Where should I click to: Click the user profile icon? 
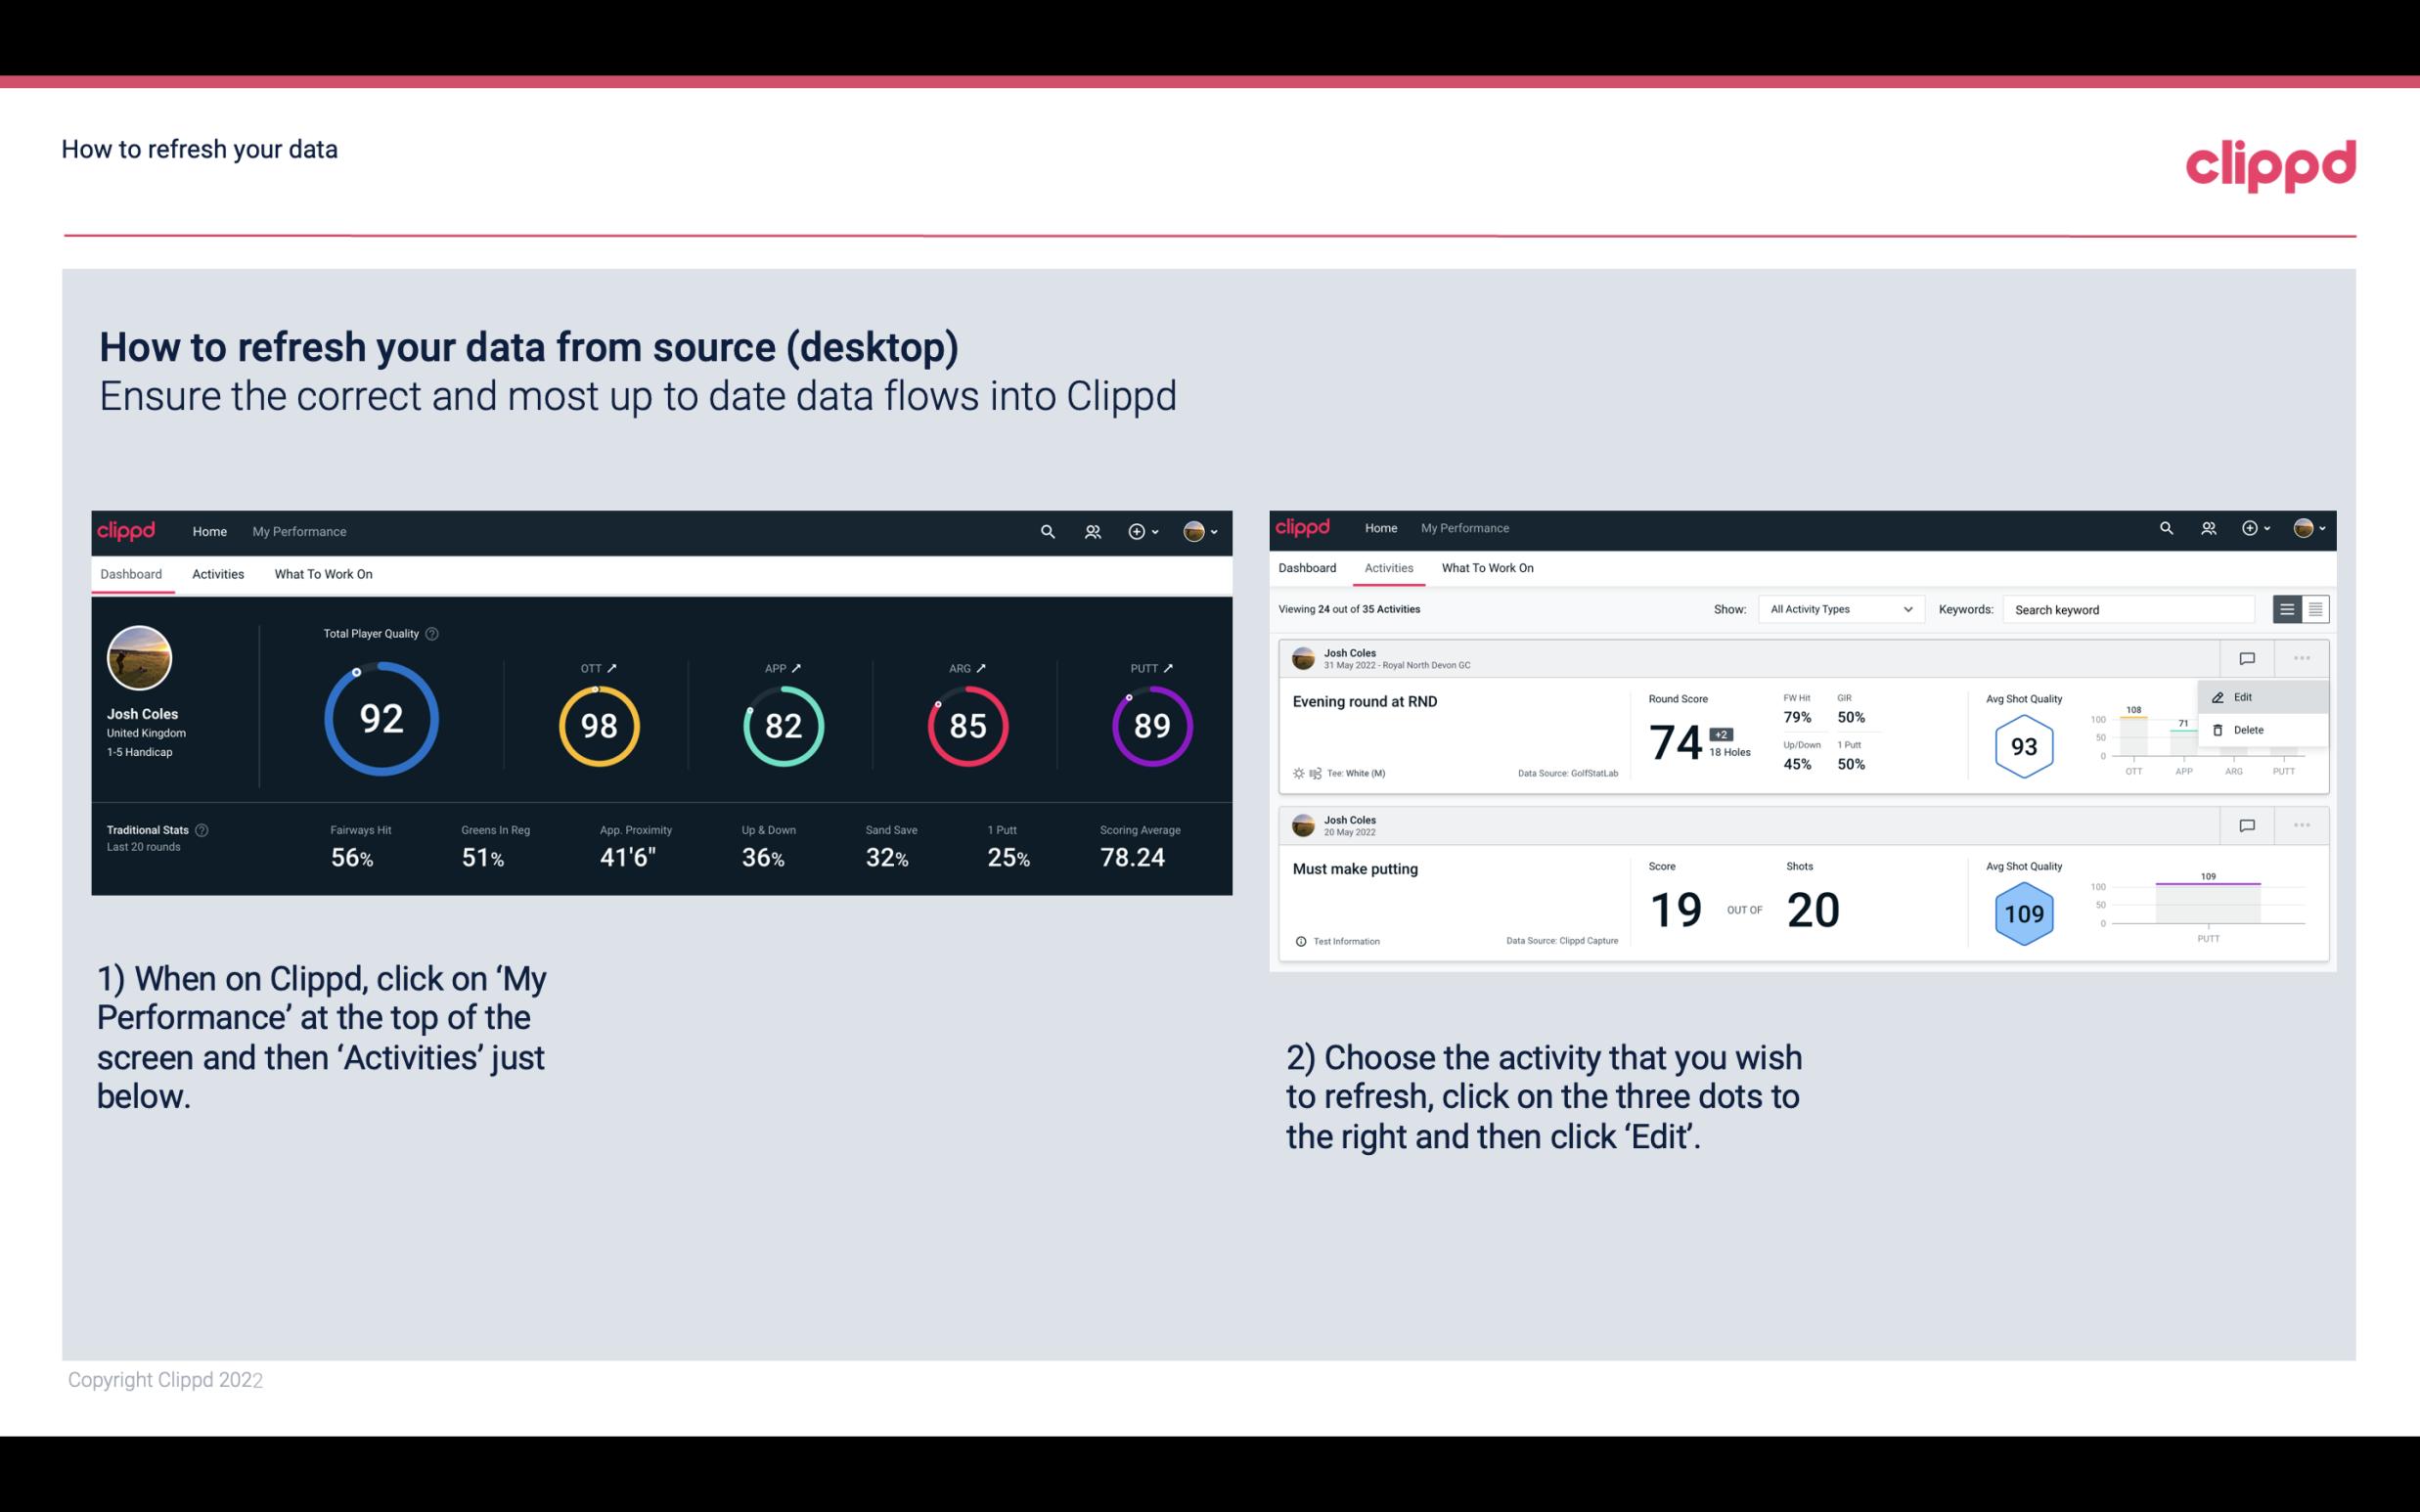coord(1193,529)
